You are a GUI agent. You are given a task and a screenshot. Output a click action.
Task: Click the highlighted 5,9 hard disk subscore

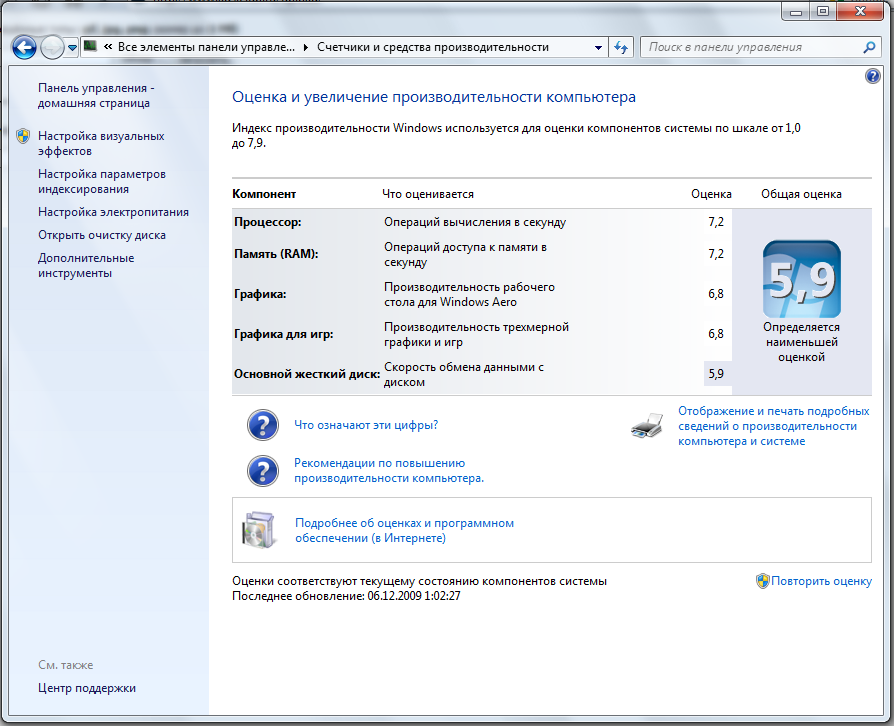tap(717, 374)
